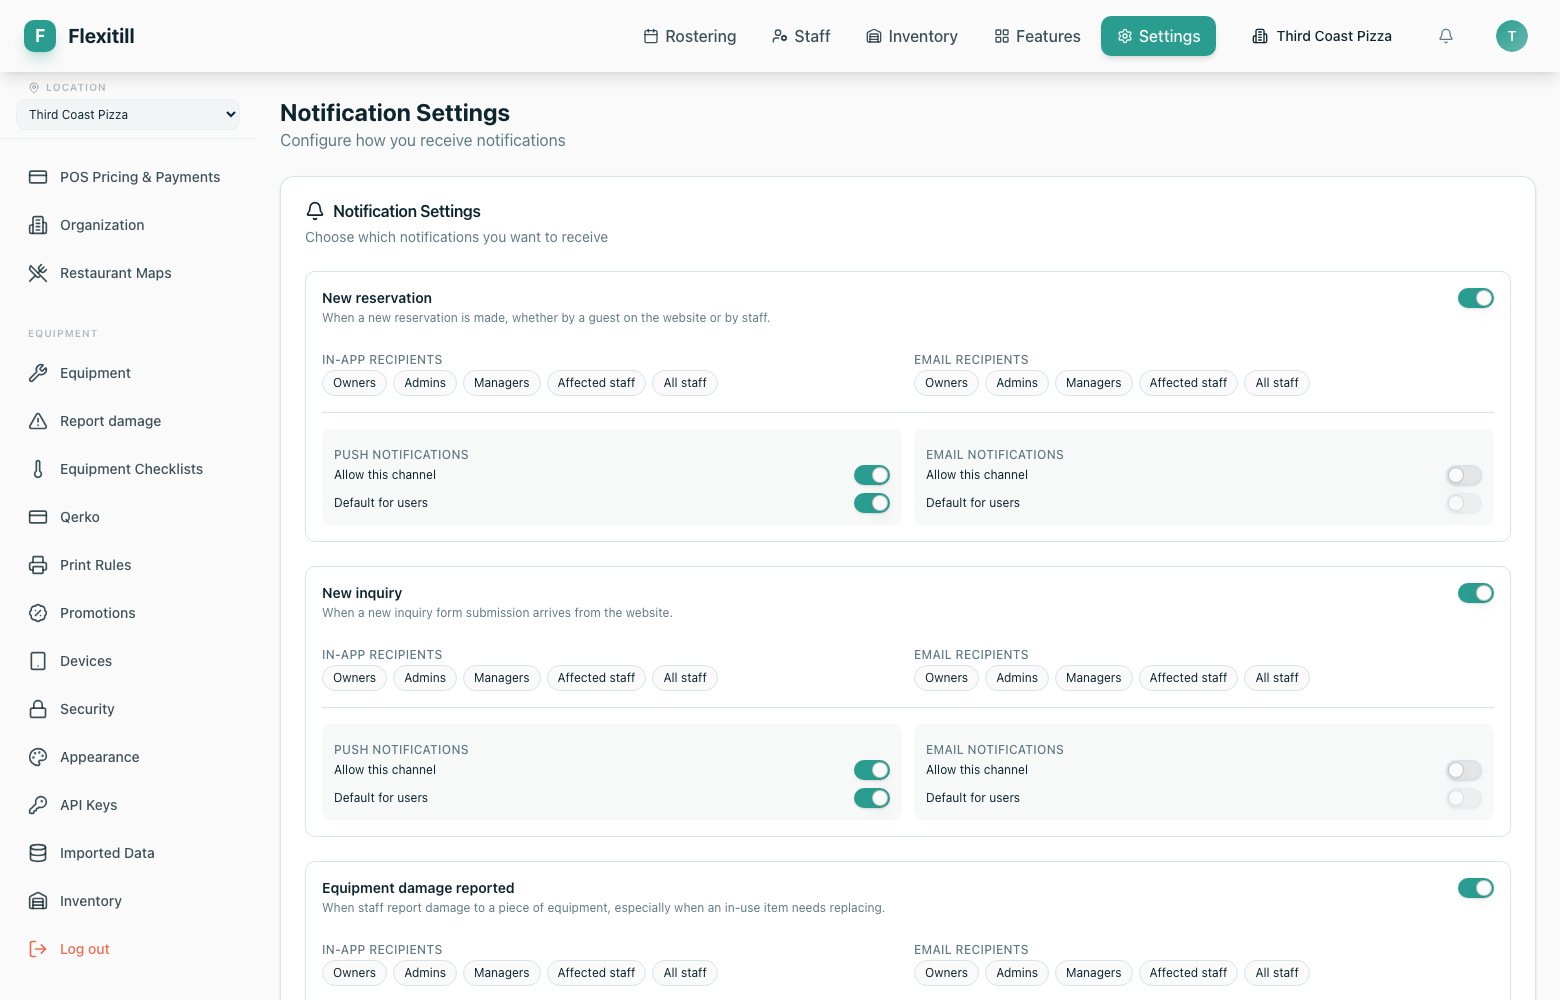This screenshot has height=1000, width=1560.
Task: Click the New inquiry email Default for users toggle
Action: (x=1464, y=798)
